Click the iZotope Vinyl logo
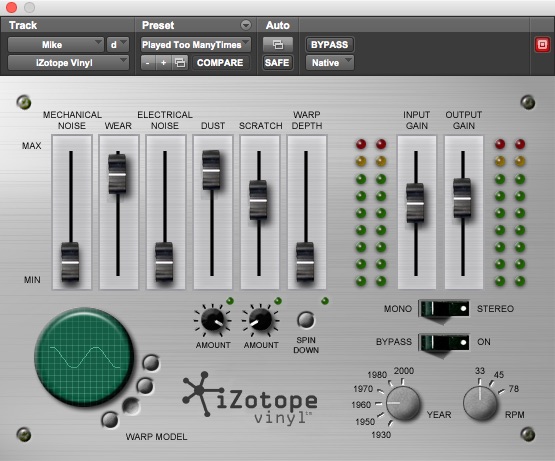Viewport: 555px width, 461px height. [x=250, y=398]
